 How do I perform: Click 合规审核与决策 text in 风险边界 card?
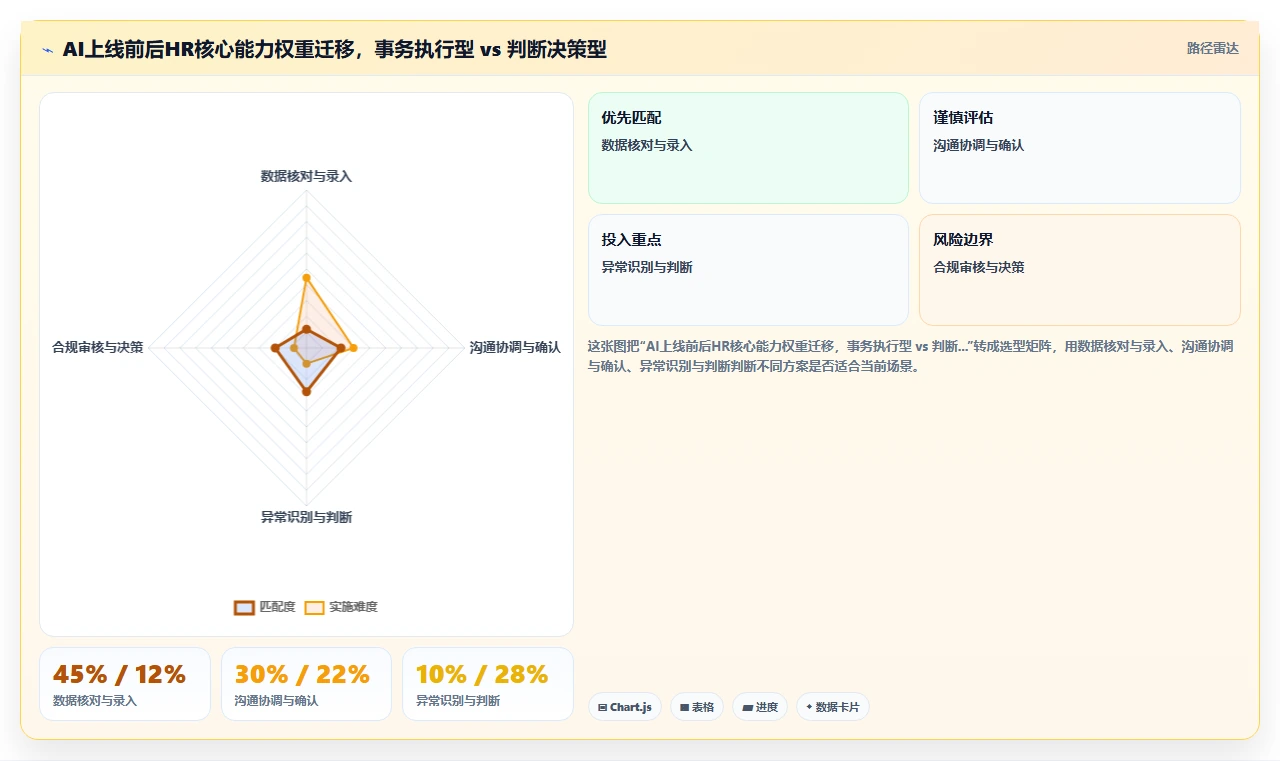click(979, 267)
